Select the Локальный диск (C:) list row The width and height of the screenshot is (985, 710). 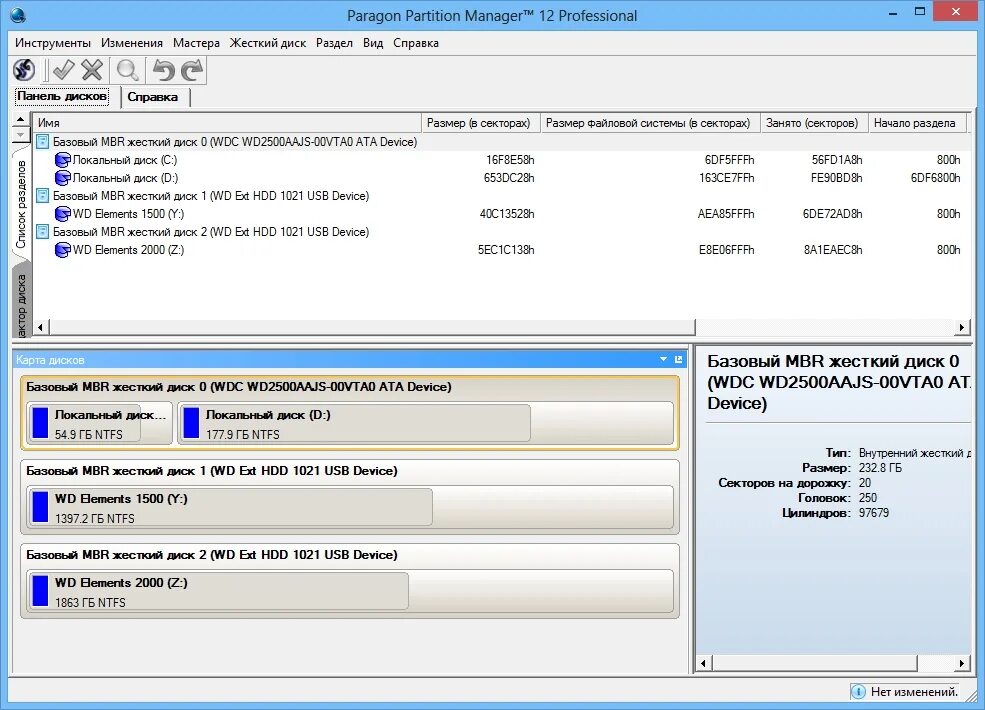coord(501,160)
